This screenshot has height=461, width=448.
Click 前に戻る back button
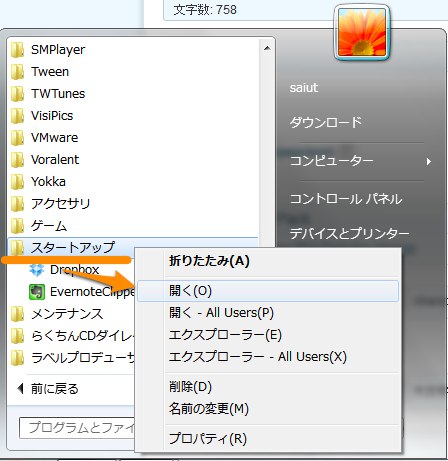click(48, 389)
